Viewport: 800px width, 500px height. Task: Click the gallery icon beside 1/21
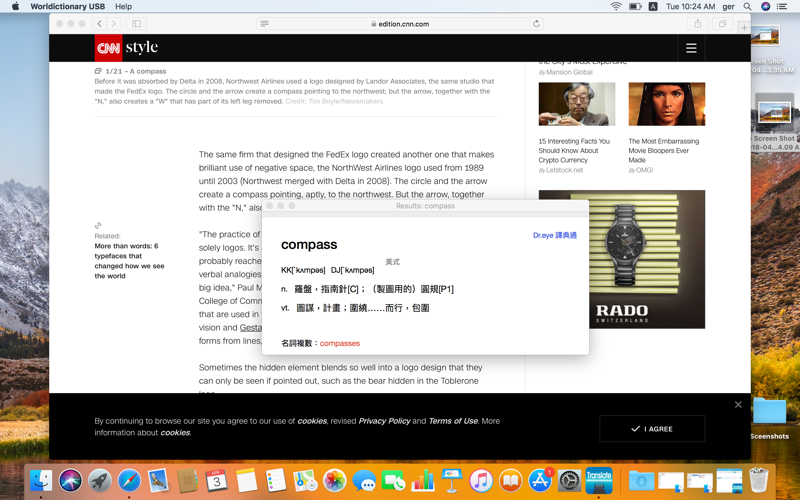98,71
